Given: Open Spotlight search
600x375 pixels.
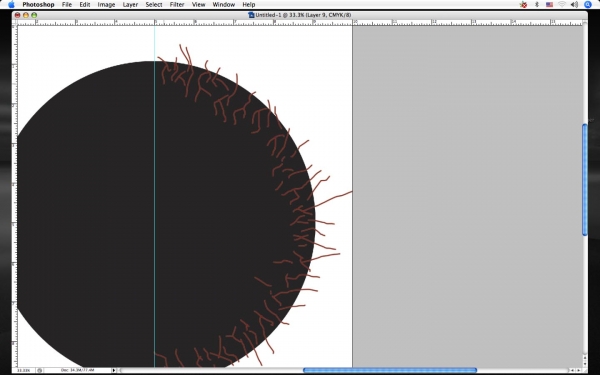Looking at the screenshot, I should 588,5.
